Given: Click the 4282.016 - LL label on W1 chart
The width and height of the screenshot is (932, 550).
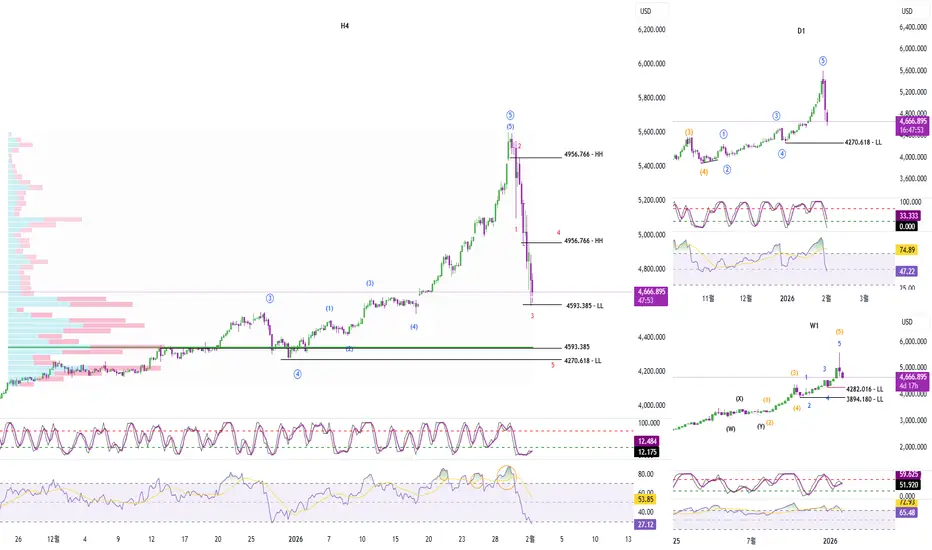Looking at the screenshot, I should point(865,389).
